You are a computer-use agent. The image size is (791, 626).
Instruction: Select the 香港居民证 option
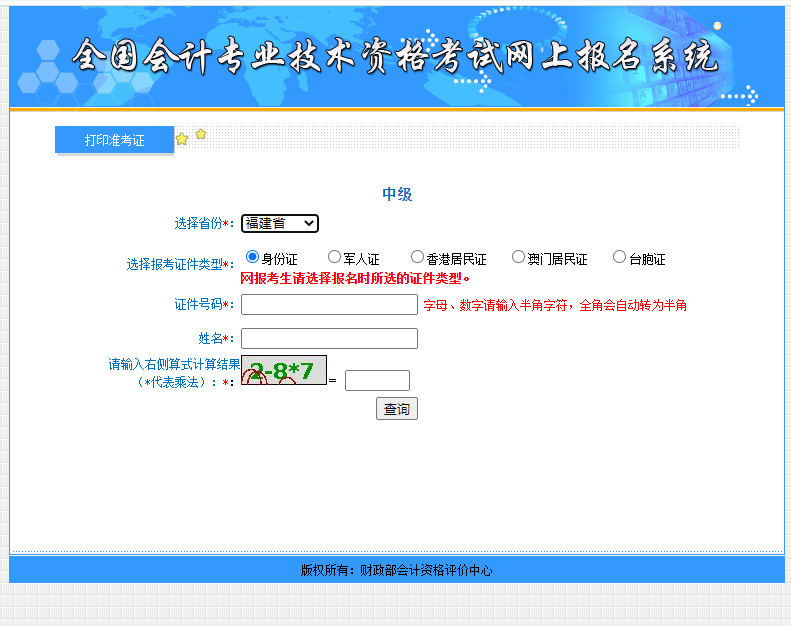417,257
